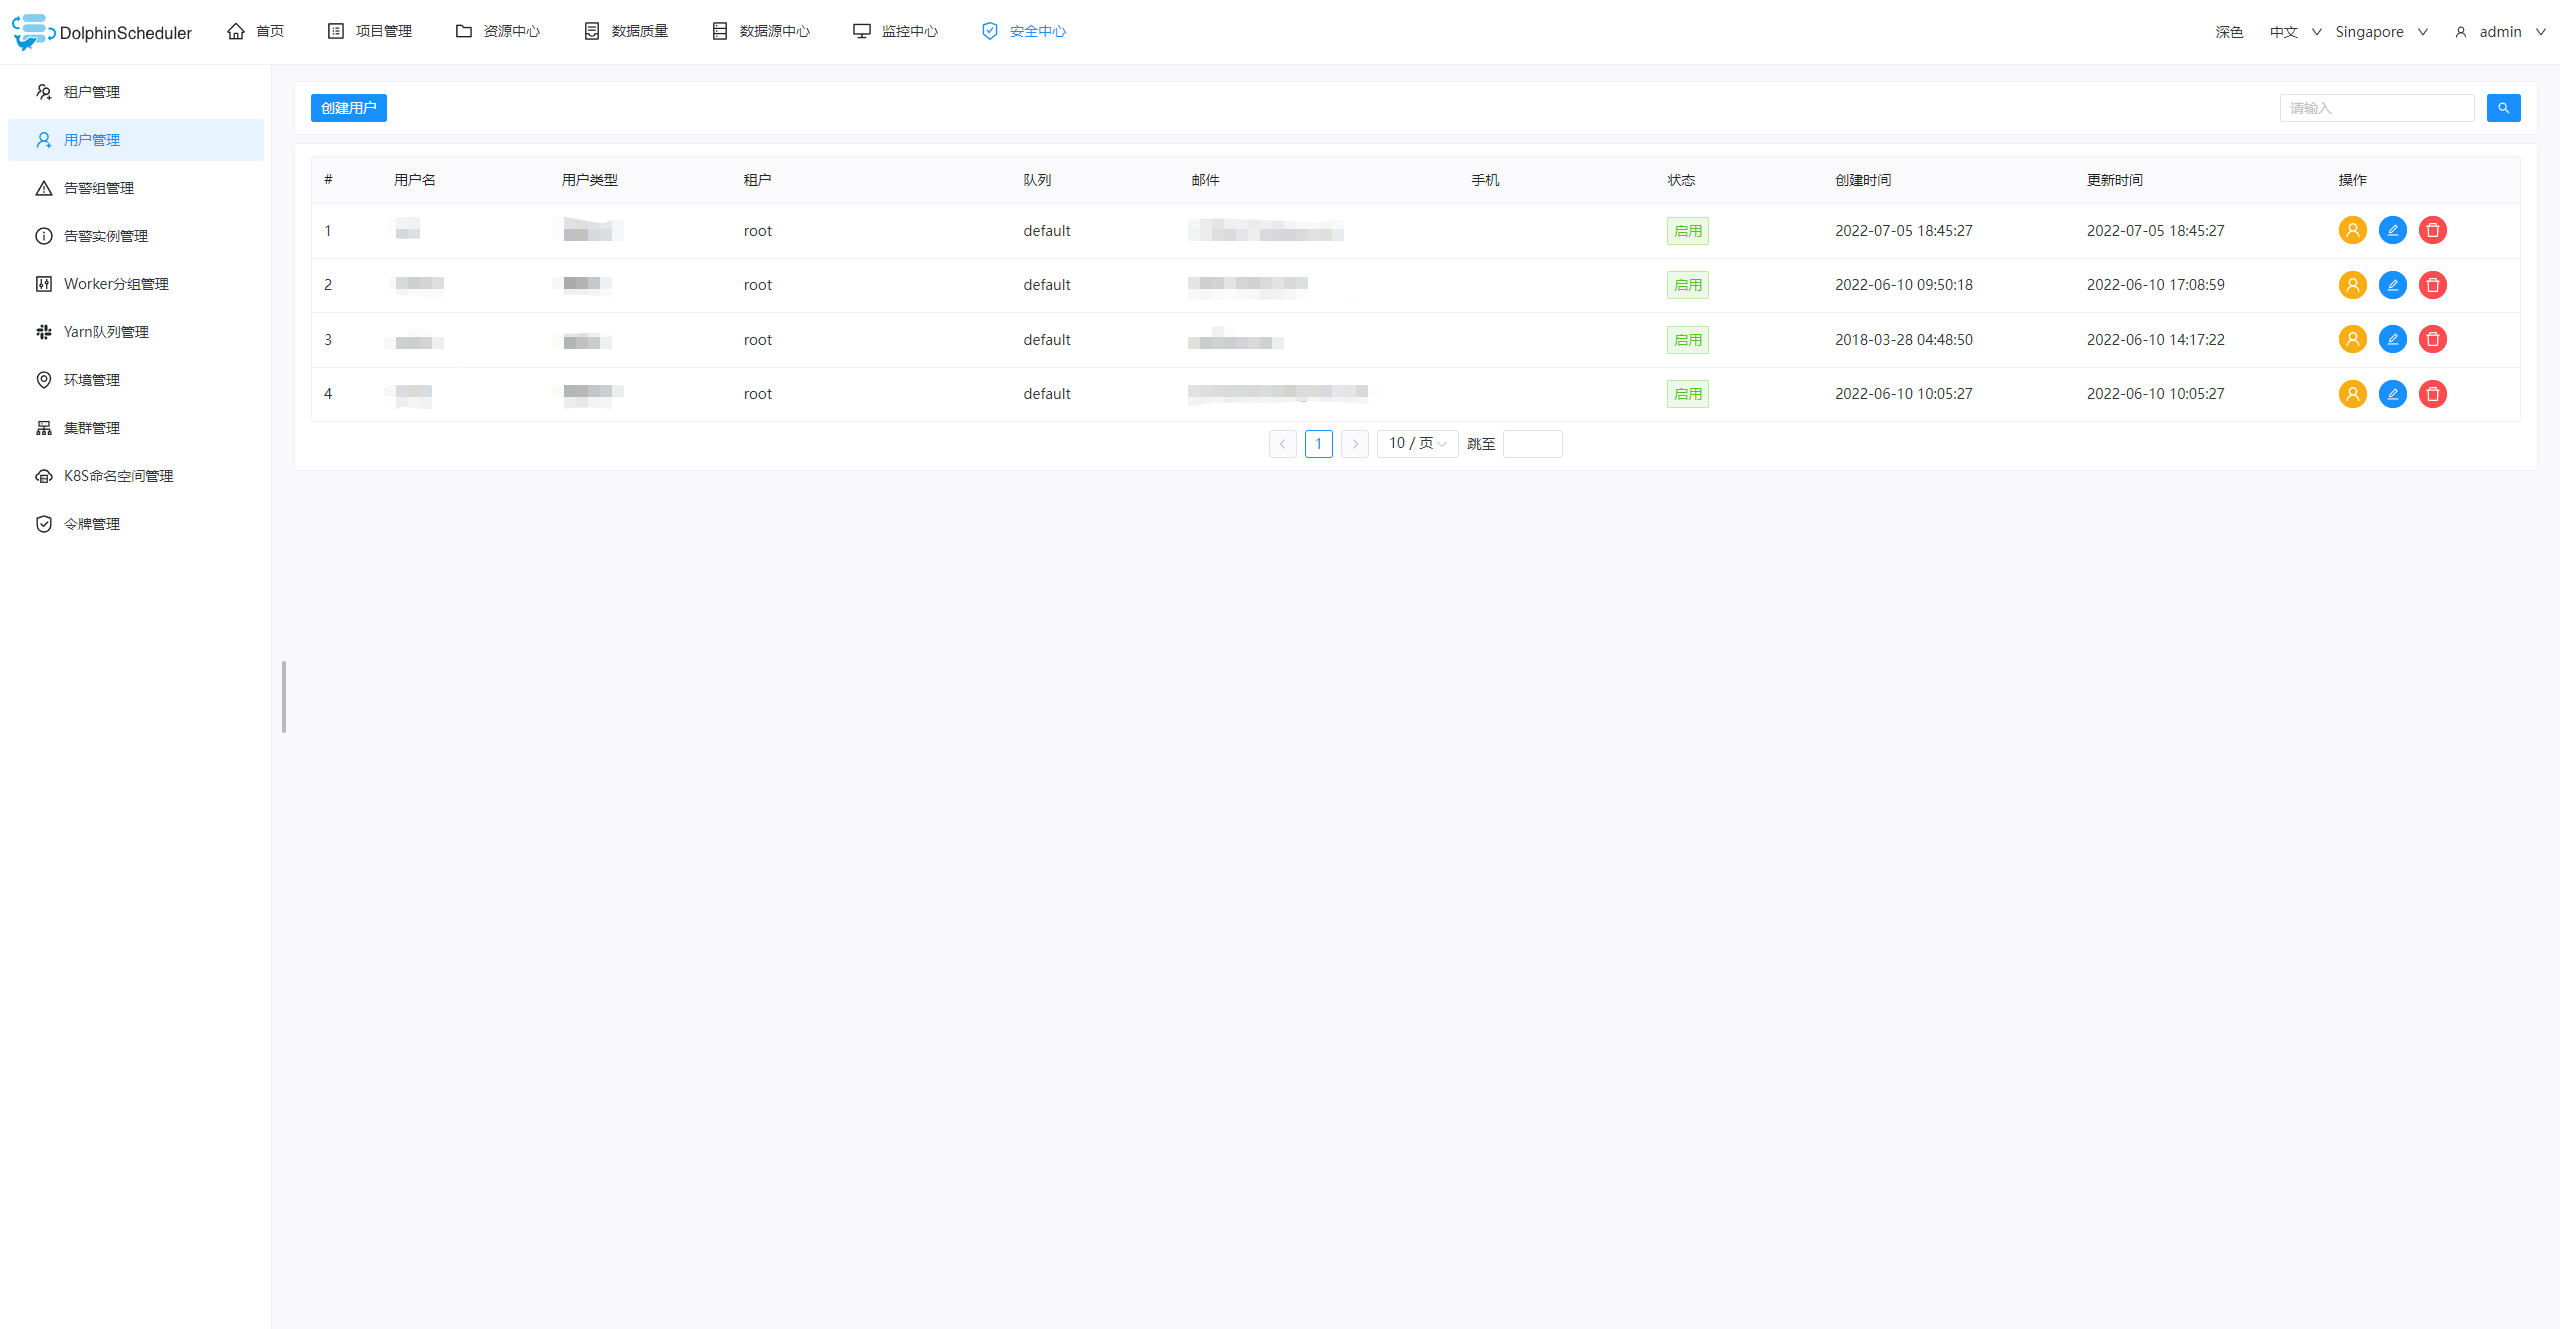Image resolution: width=2560 pixels, height=1329 pixels.
Task: Expand the Singapore timezone dropdown
Action: click(x=2381, y=32)
